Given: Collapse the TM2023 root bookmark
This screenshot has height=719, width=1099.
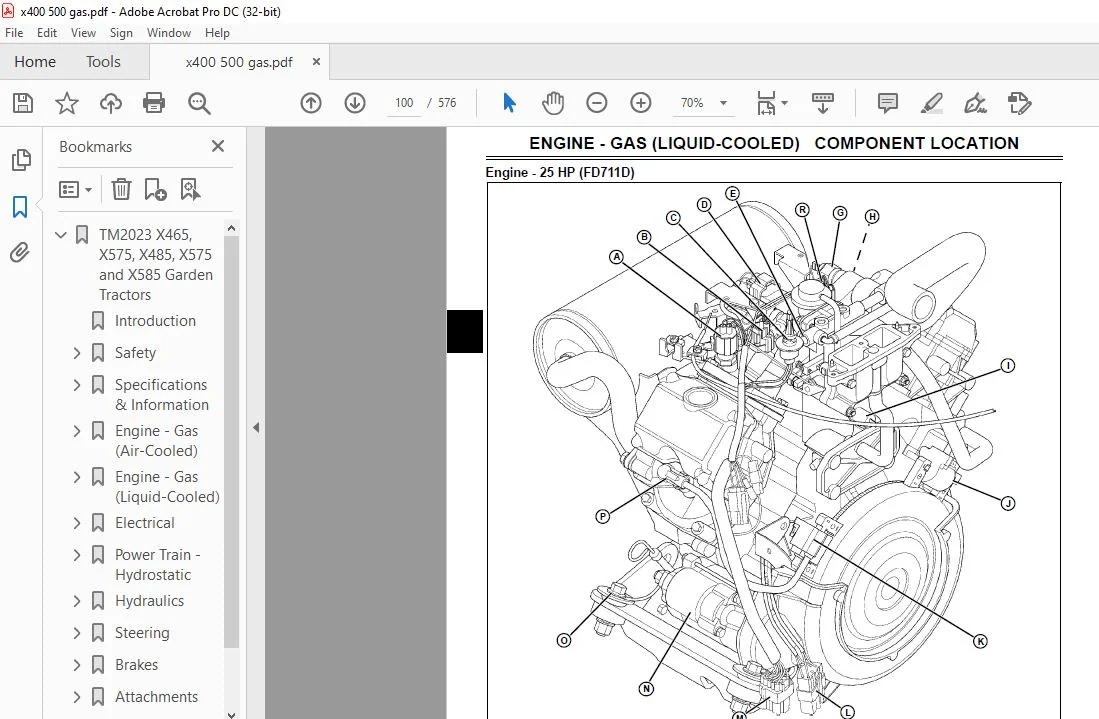Looking at the screenshot, I should coord(61,235).
